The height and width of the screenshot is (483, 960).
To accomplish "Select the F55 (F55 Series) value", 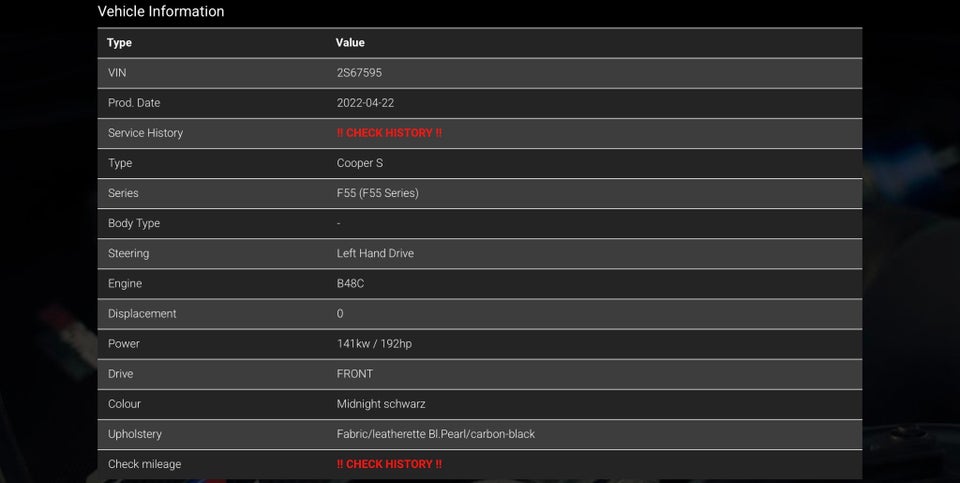I will [378, 193].
